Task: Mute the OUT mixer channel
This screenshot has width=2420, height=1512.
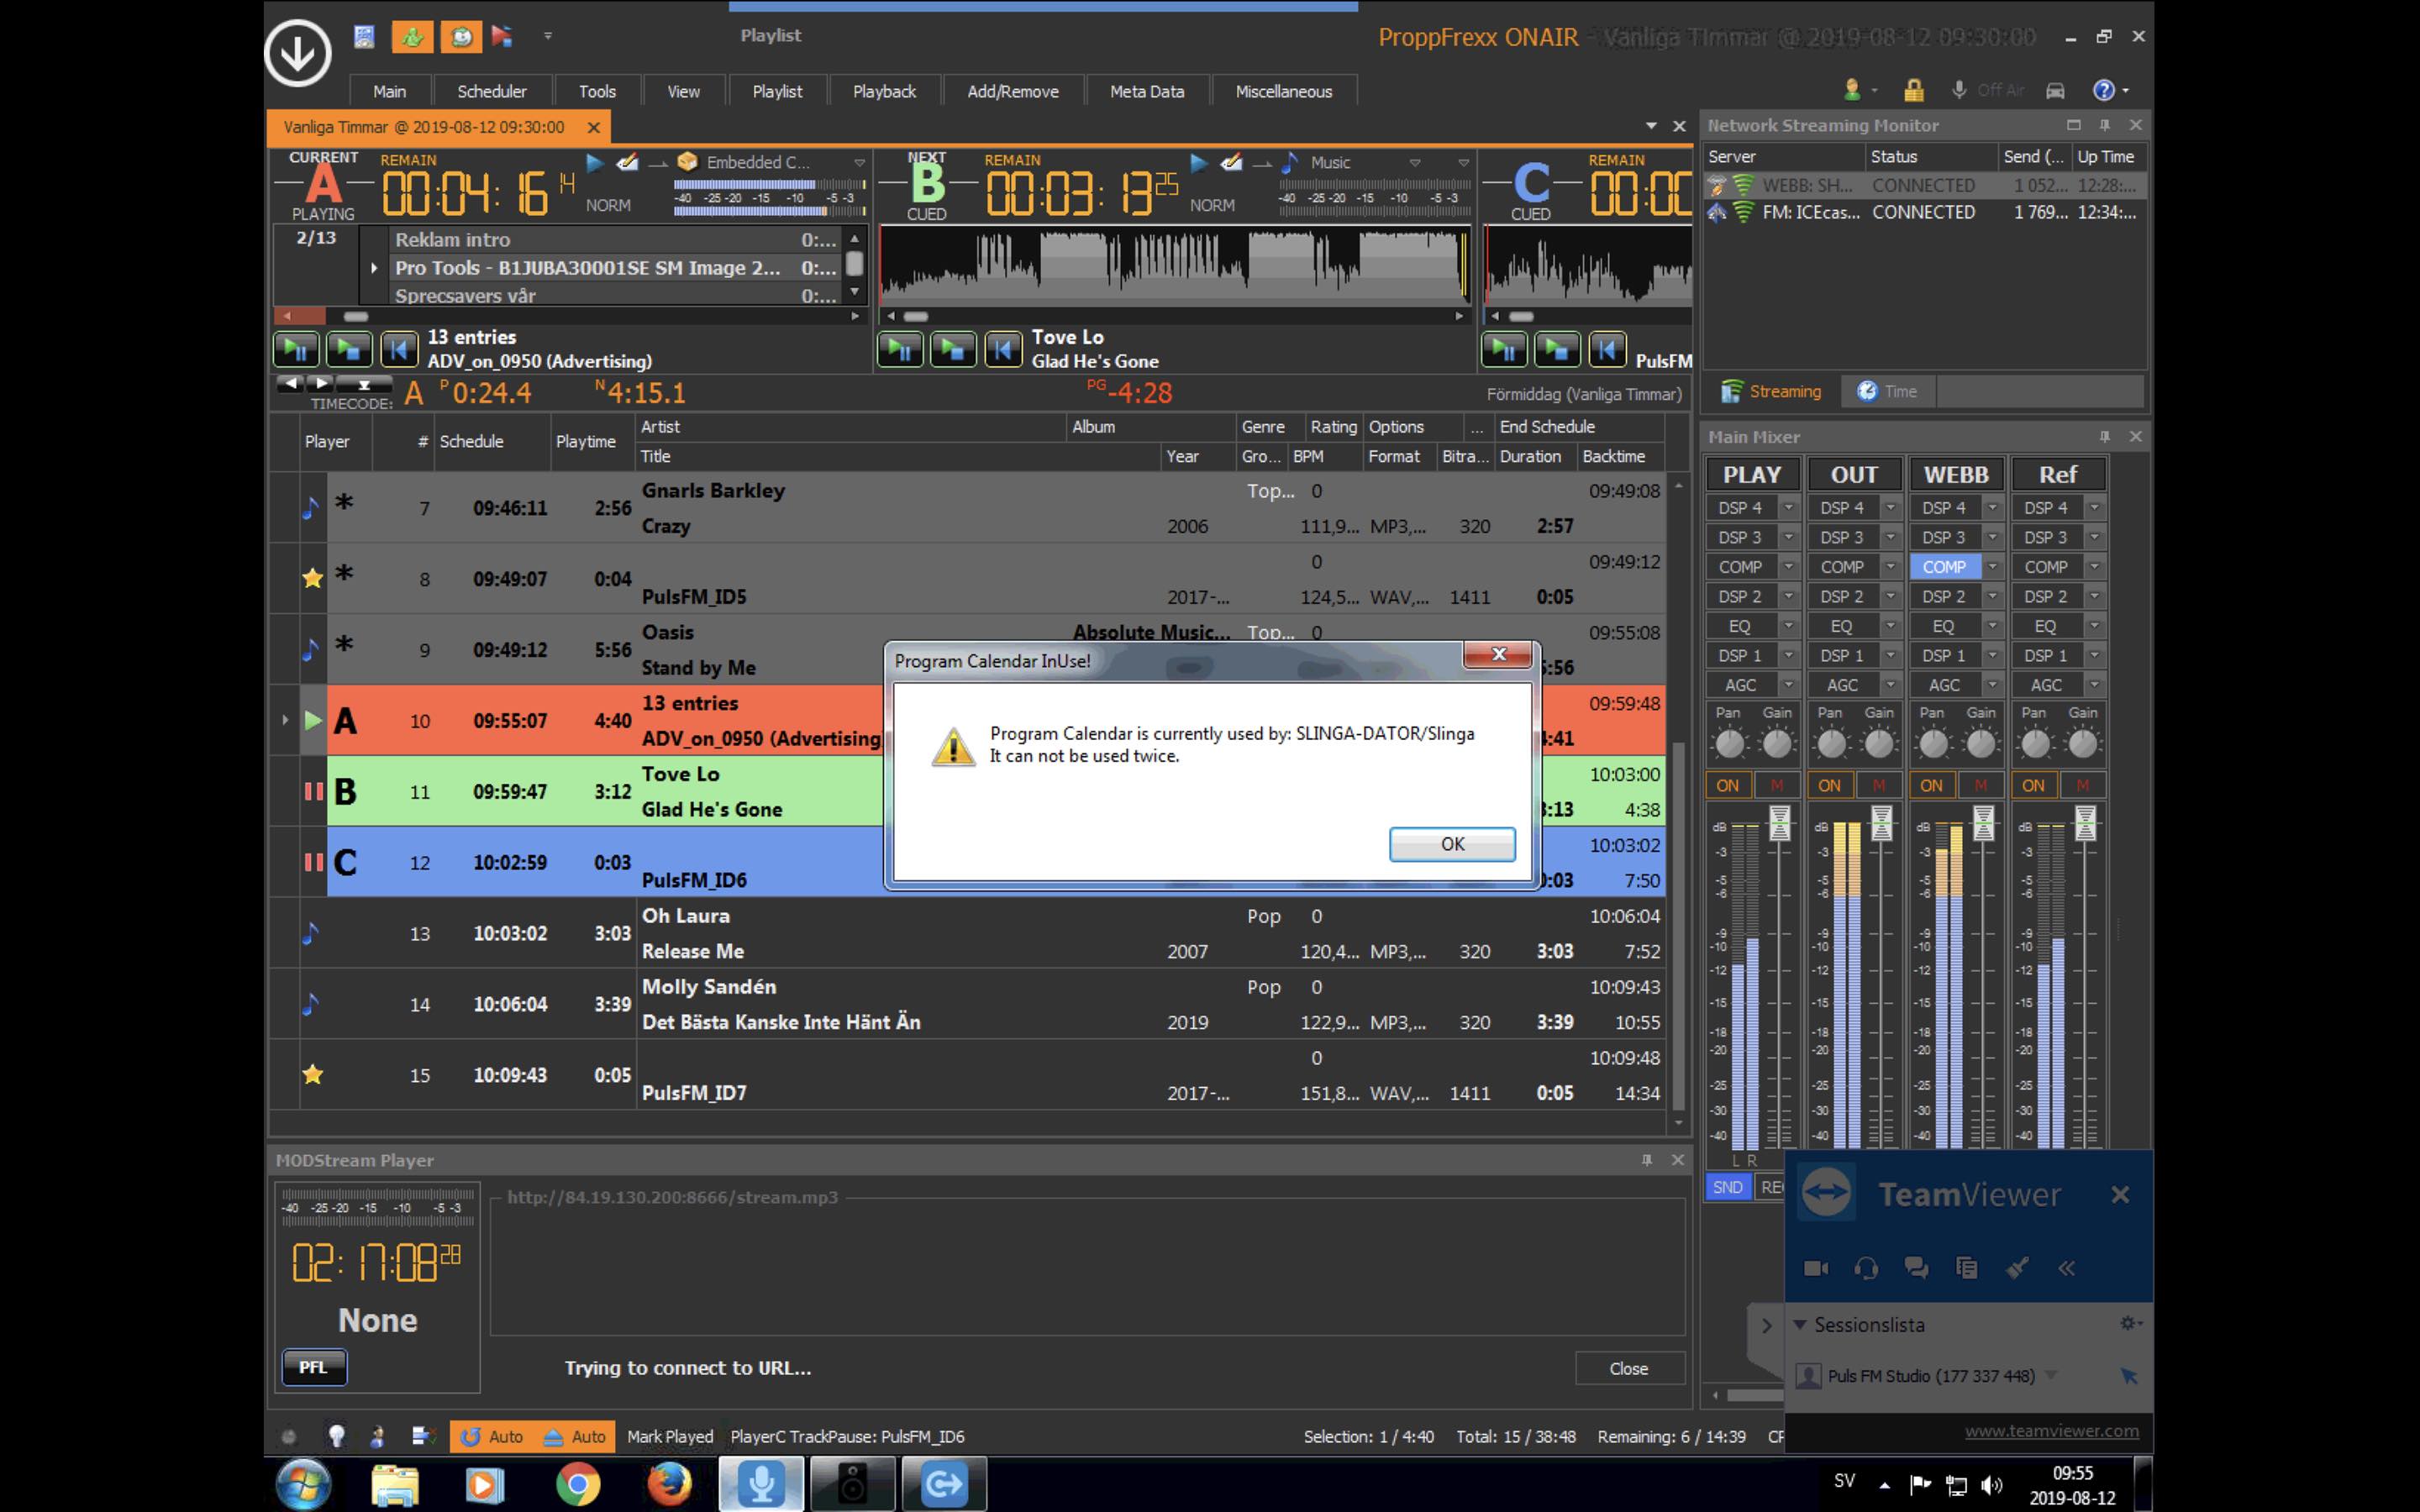Action: pyautogui.click(x=1878, y=786)
